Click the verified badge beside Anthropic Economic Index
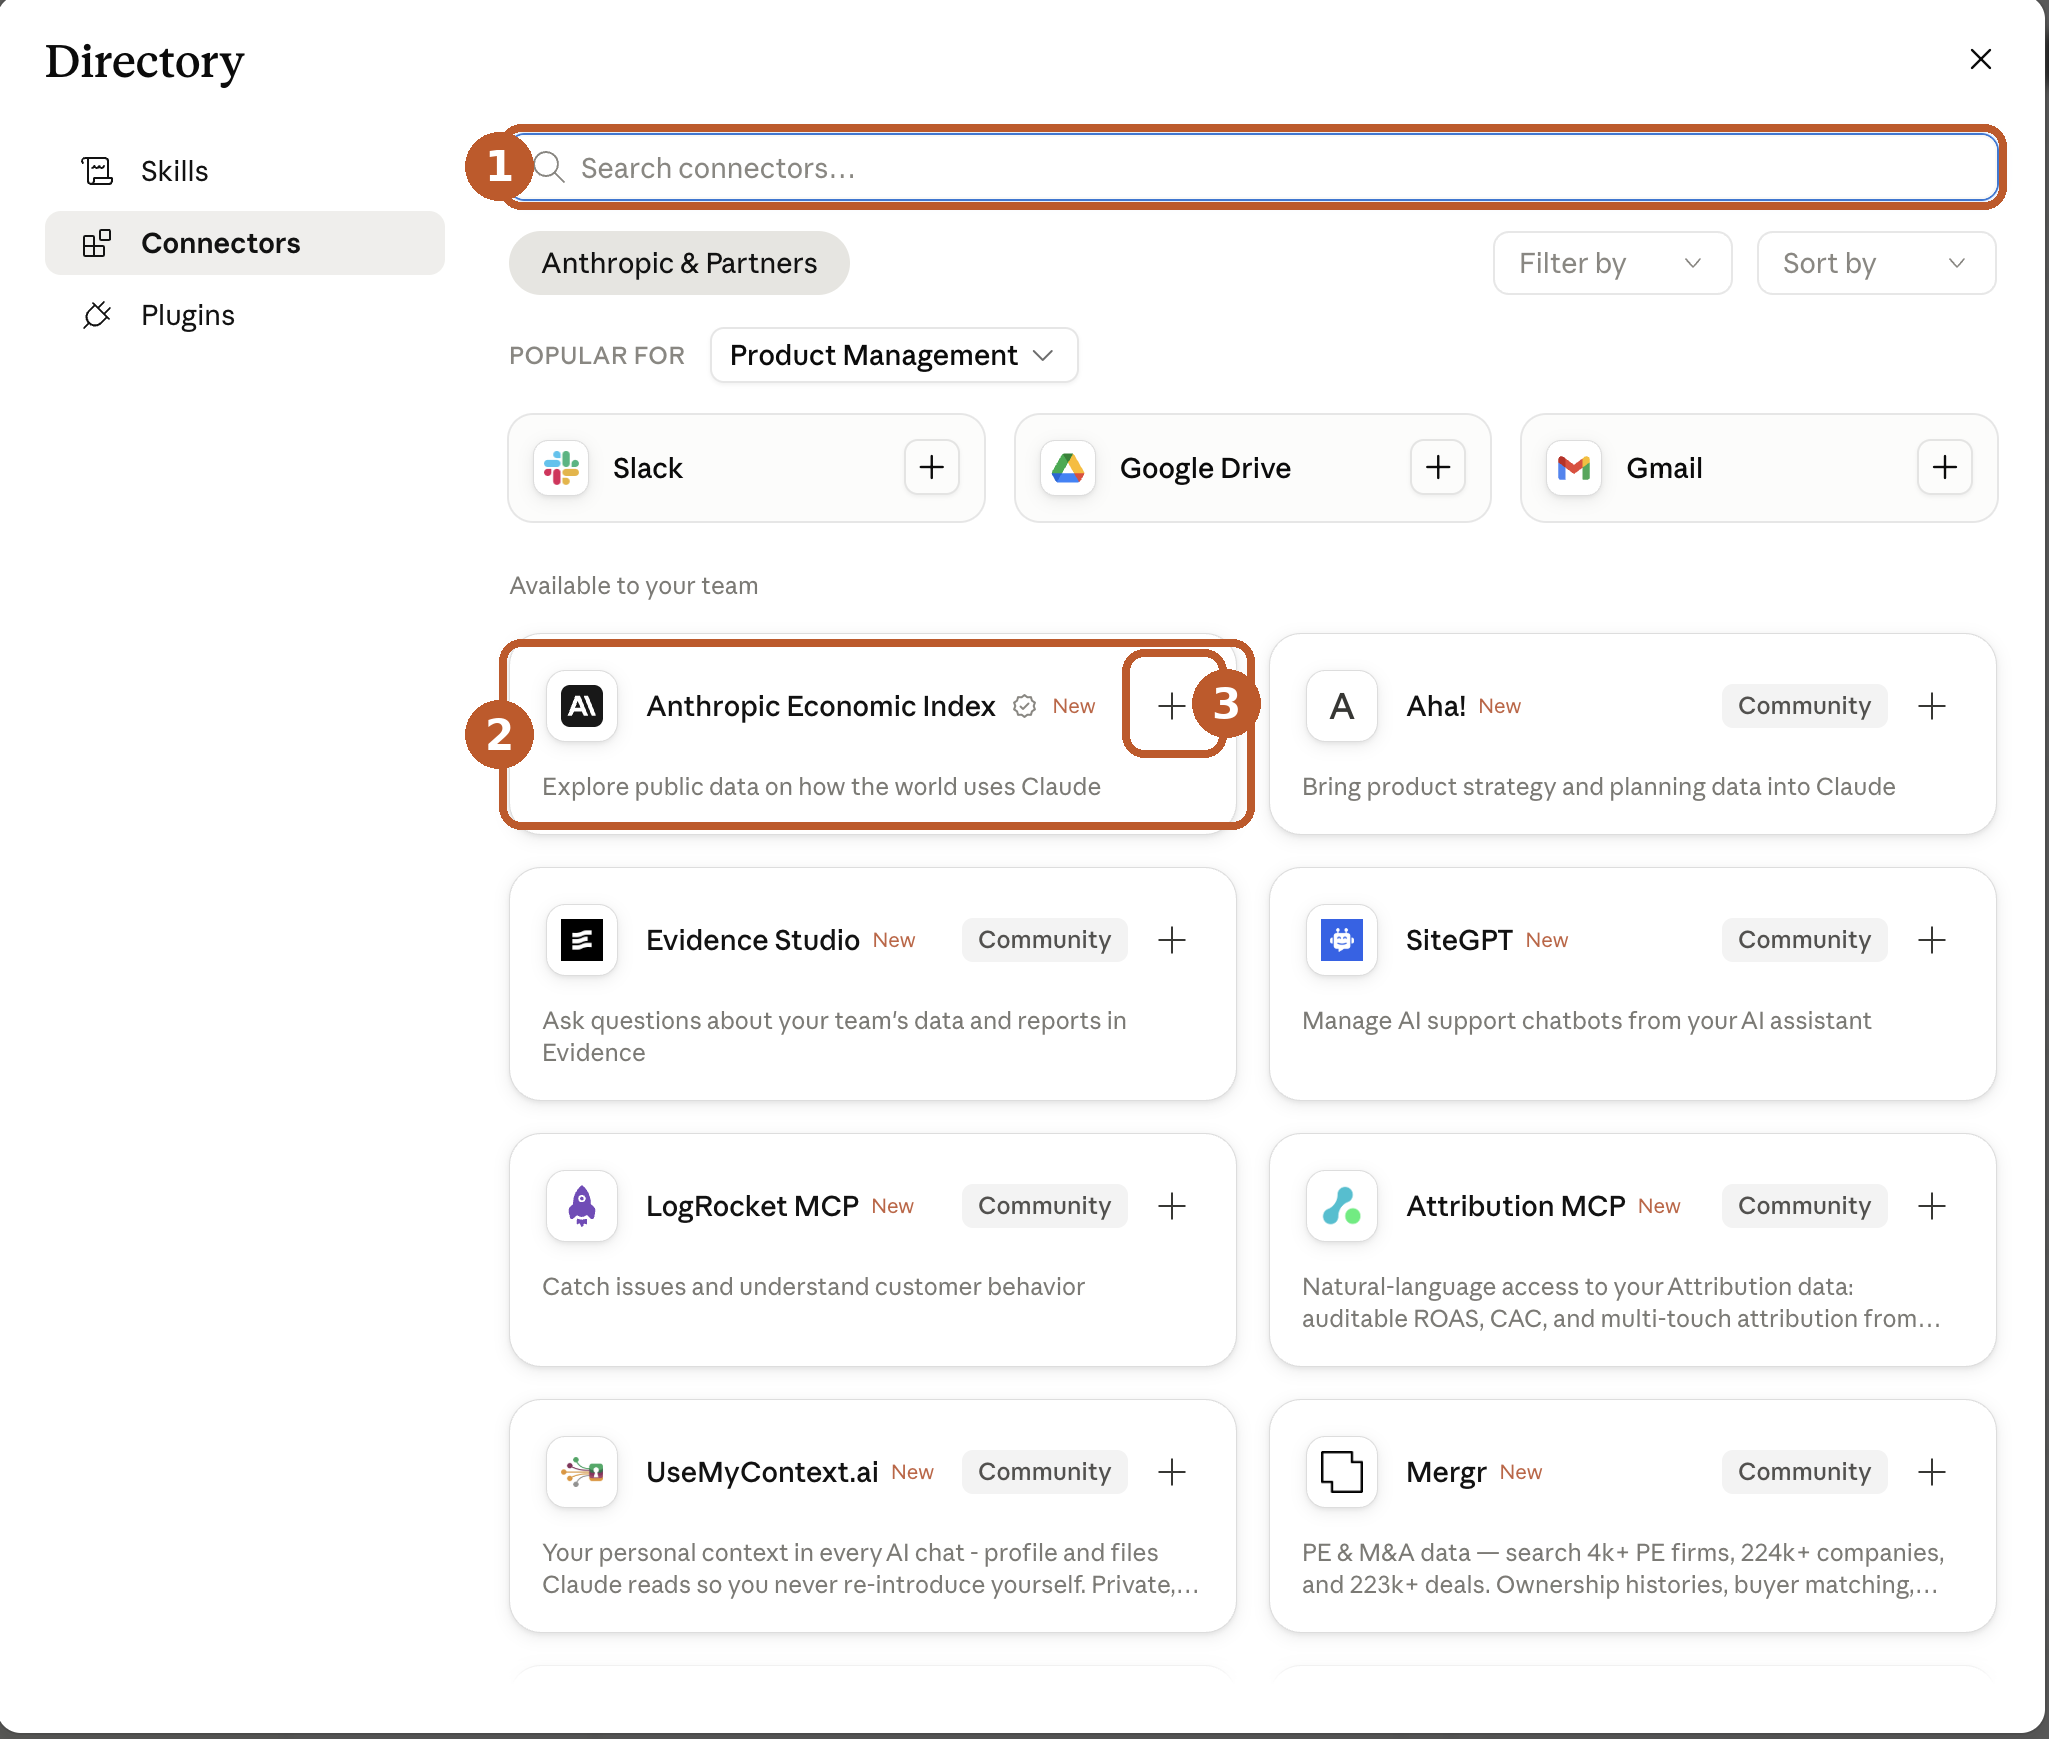This screenshot has height=1739, width=2049. tap(1024, 706)
